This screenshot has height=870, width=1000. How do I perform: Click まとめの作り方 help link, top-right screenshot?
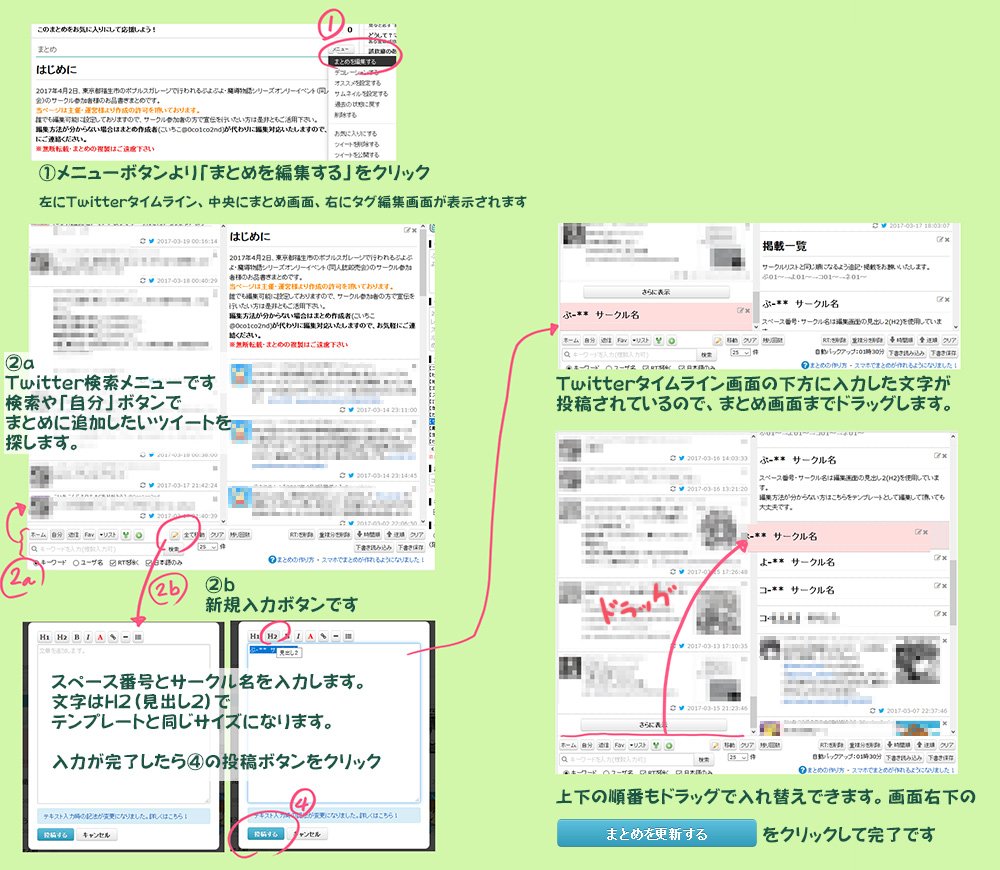[x=827, y=365]
